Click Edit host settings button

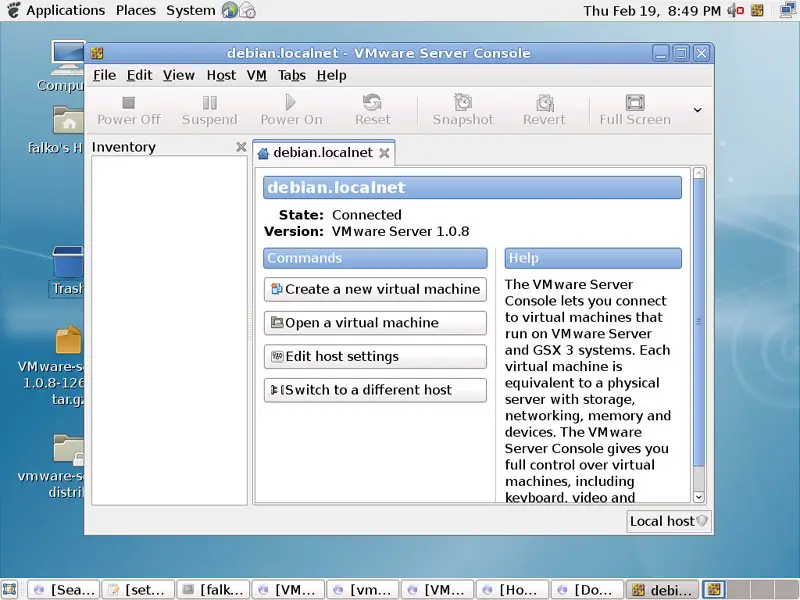[375, 357]
